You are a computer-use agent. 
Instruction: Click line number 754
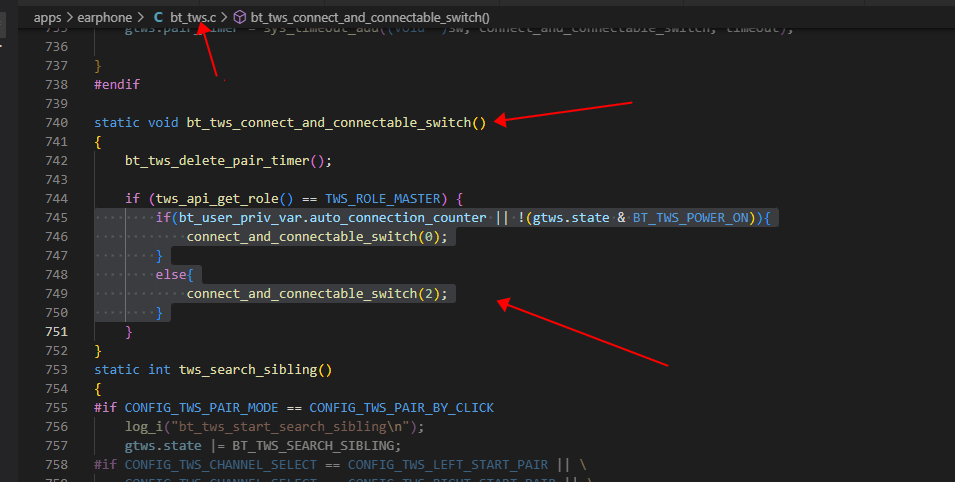coord(57,389)
